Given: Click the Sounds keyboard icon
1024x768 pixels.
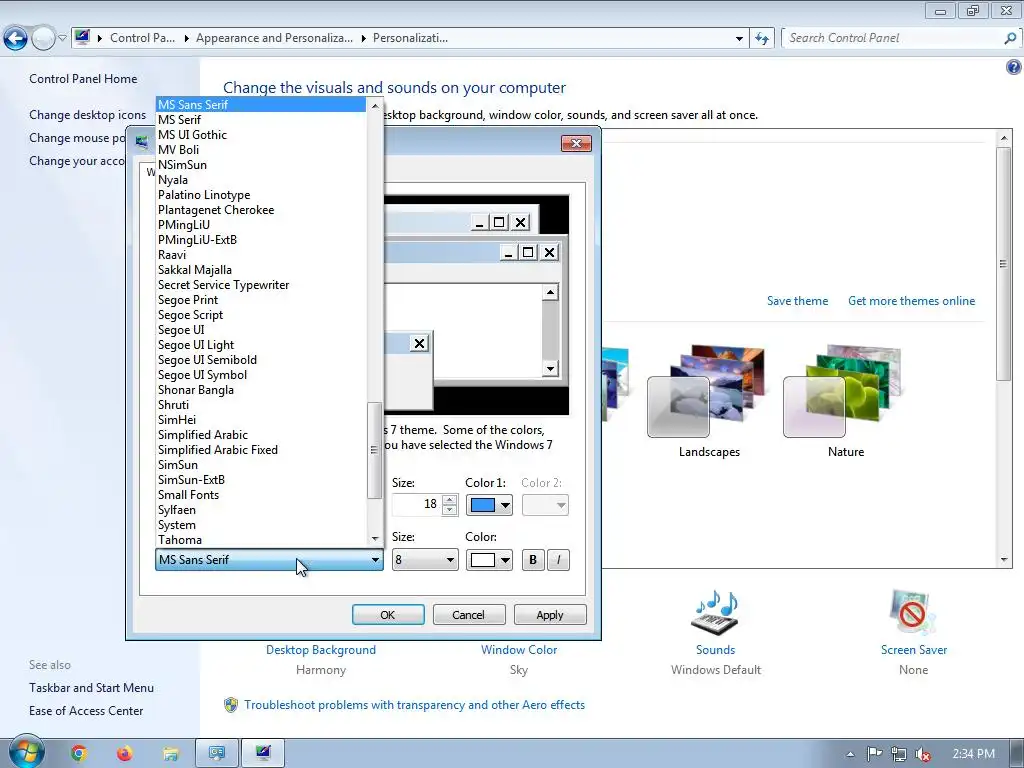Looking at the screenshot, I should 715,612.
